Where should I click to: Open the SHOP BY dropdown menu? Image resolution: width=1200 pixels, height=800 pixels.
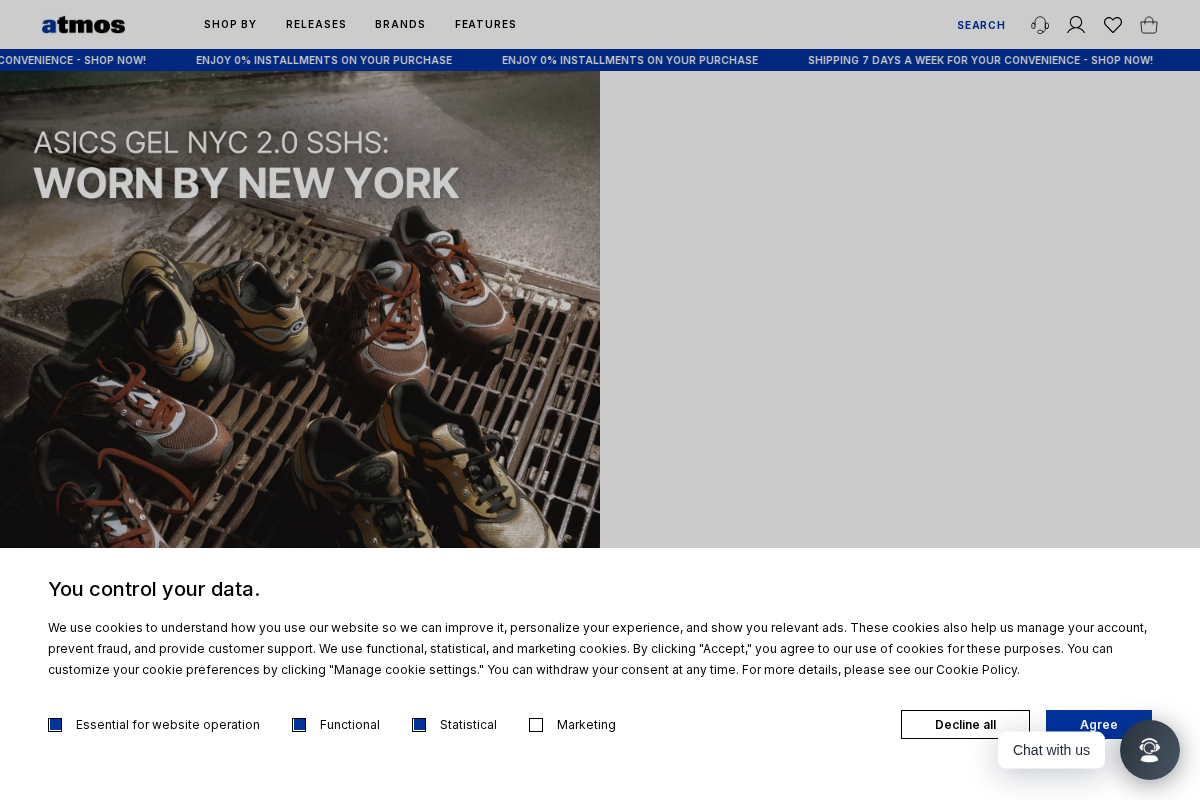pos(230,24)
